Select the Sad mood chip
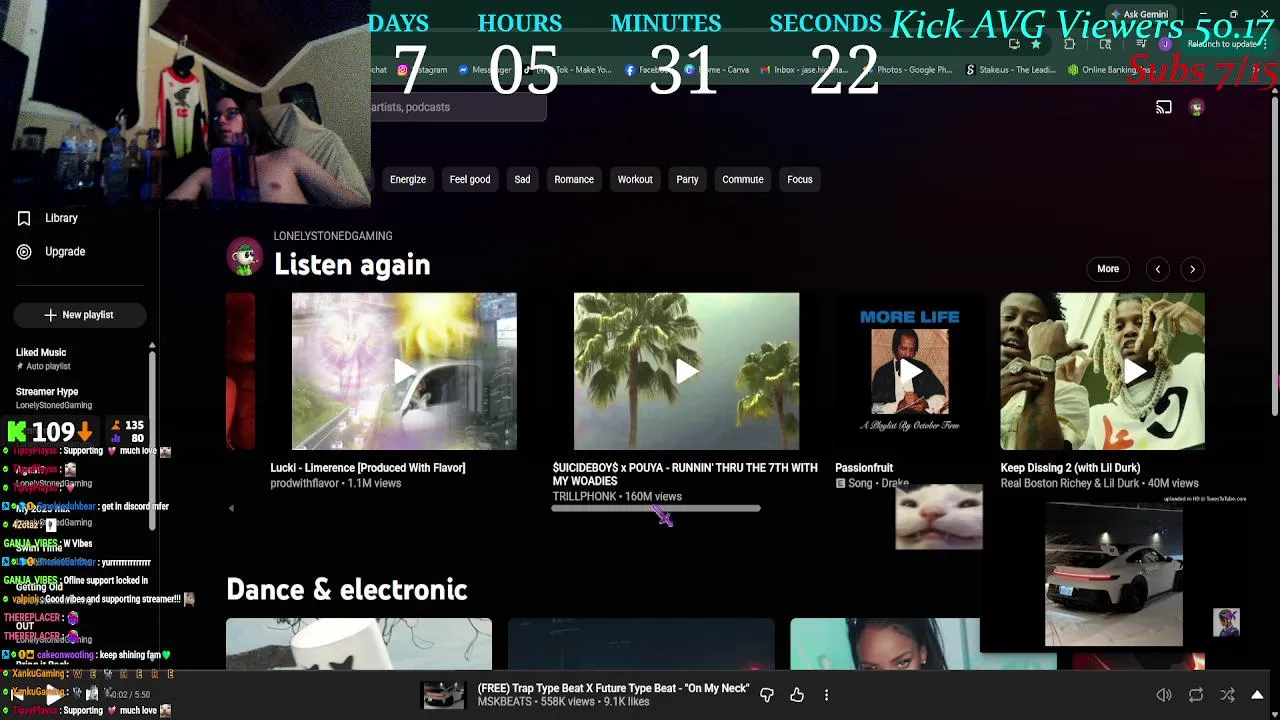1280x720 pixels. pos(522,180)
